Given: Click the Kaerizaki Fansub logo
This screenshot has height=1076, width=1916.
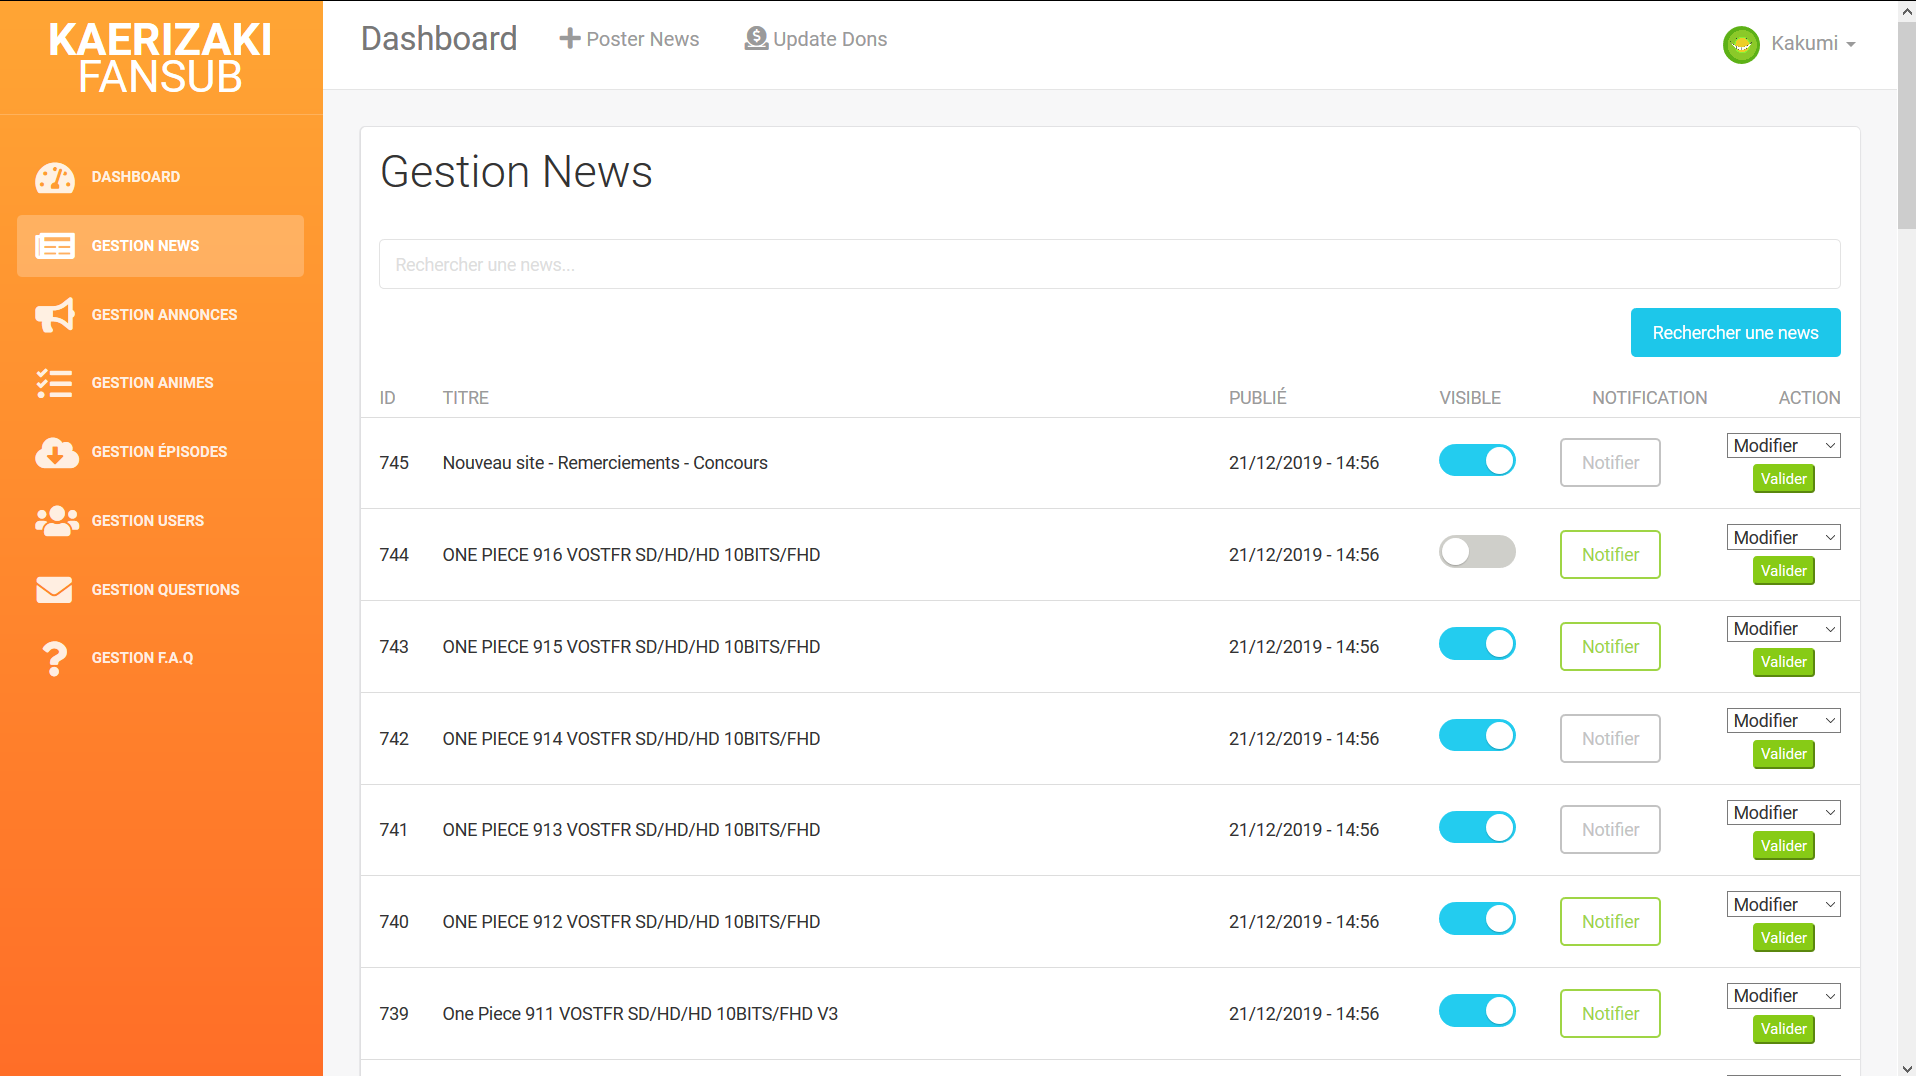Looking at the screenshot, I should tap(160, 58).
